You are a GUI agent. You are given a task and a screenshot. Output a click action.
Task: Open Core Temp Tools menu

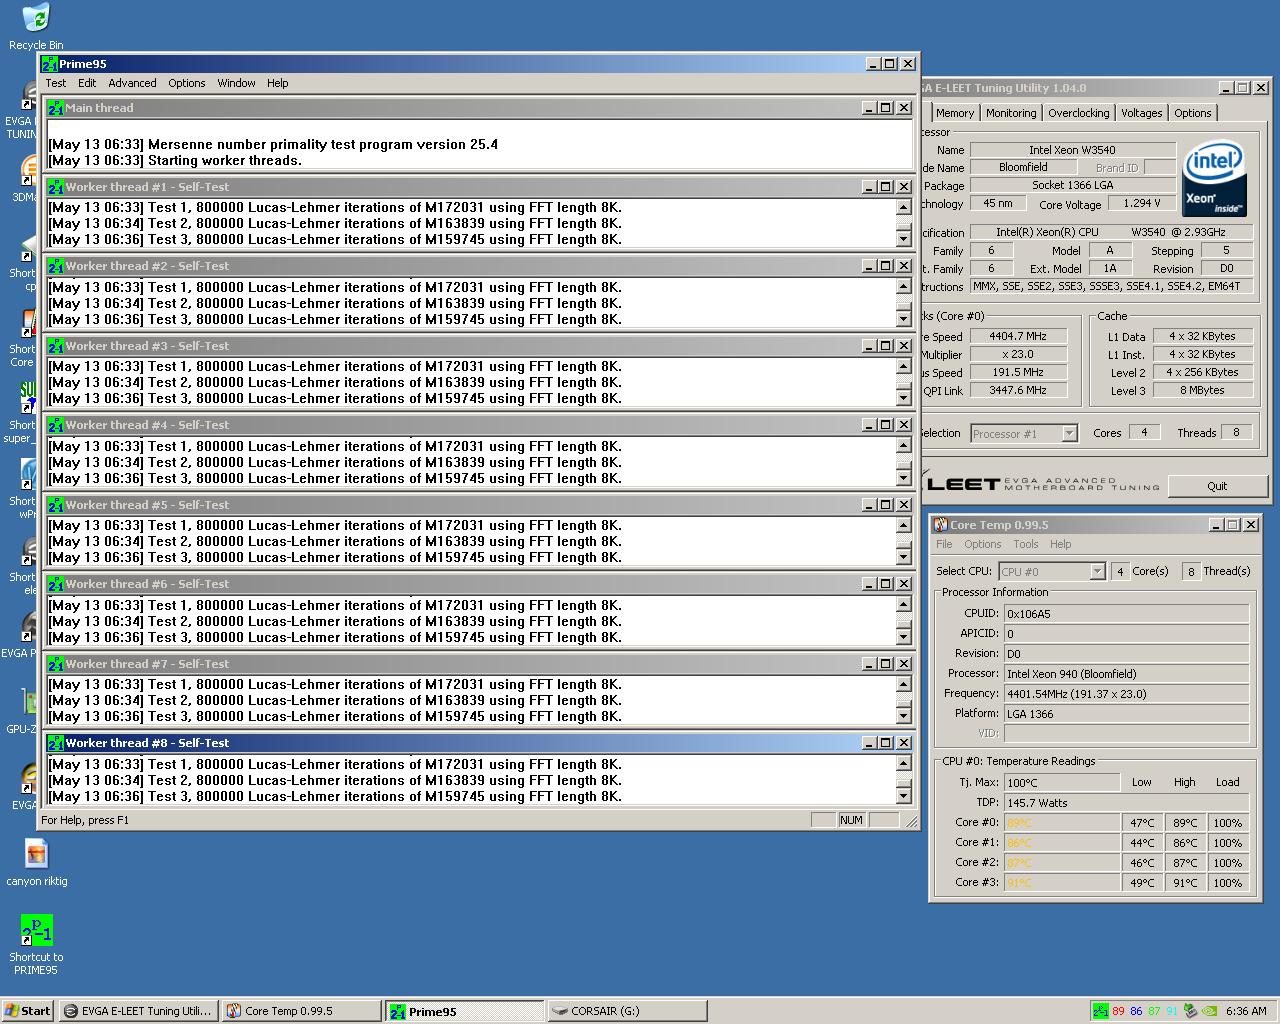pos(1026,544)
